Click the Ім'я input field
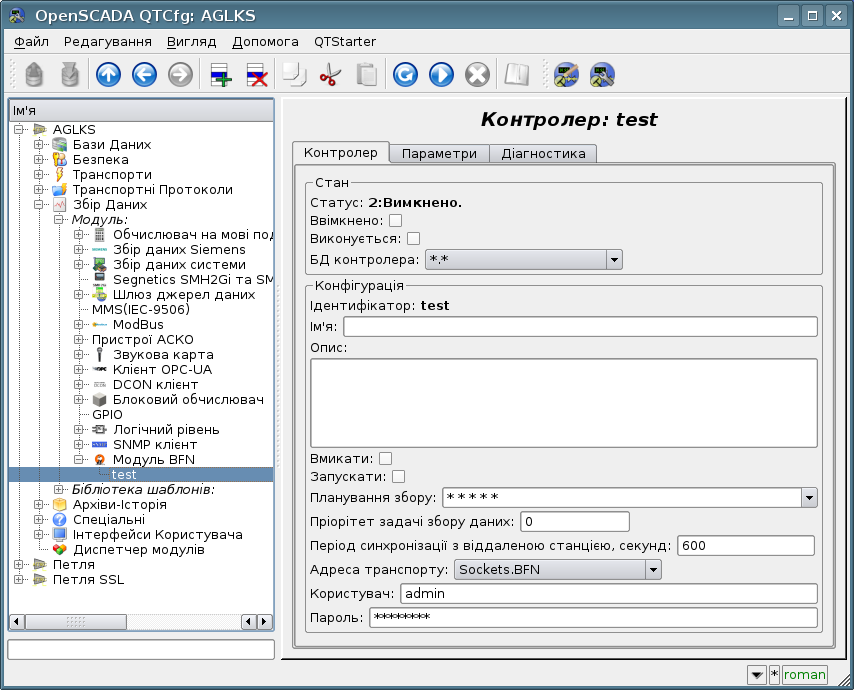 point(580,327)
